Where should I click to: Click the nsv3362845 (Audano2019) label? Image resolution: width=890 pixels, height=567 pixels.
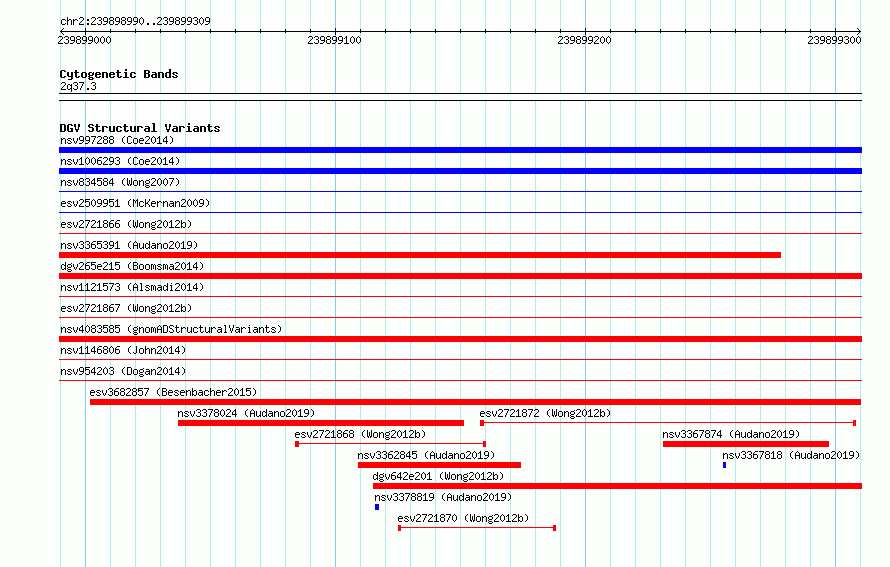point(426,455)
